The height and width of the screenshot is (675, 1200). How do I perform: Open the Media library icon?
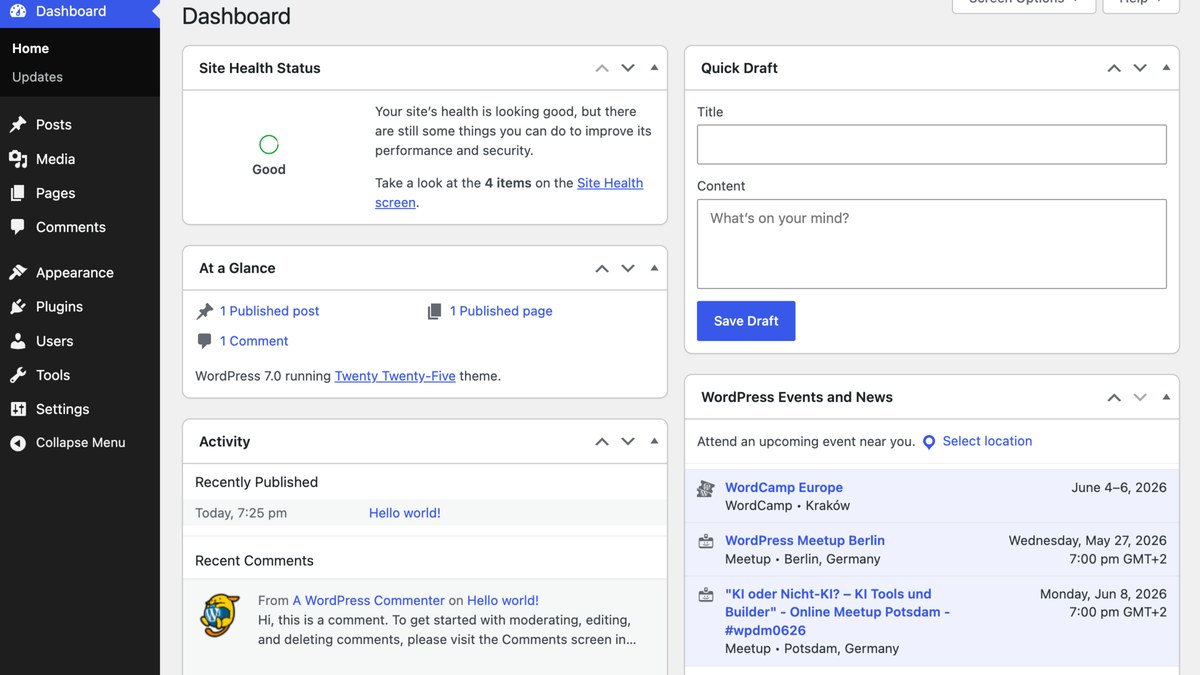coord(18,159)
